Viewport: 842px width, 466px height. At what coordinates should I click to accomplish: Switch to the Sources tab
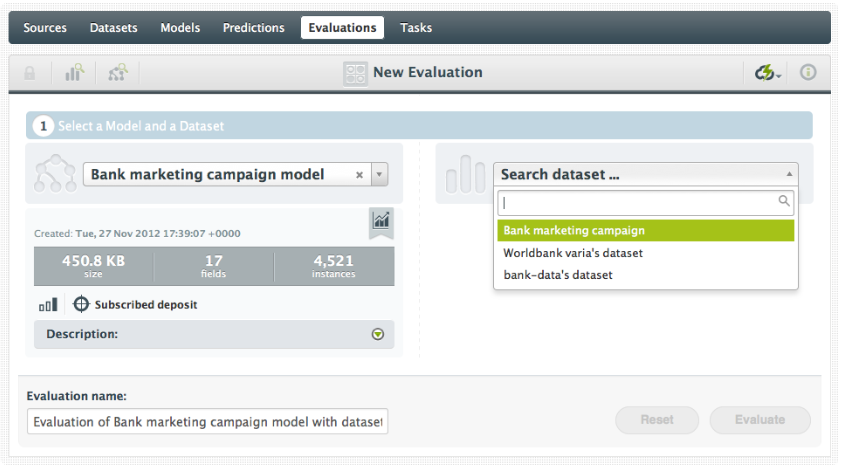pos(45,28)
